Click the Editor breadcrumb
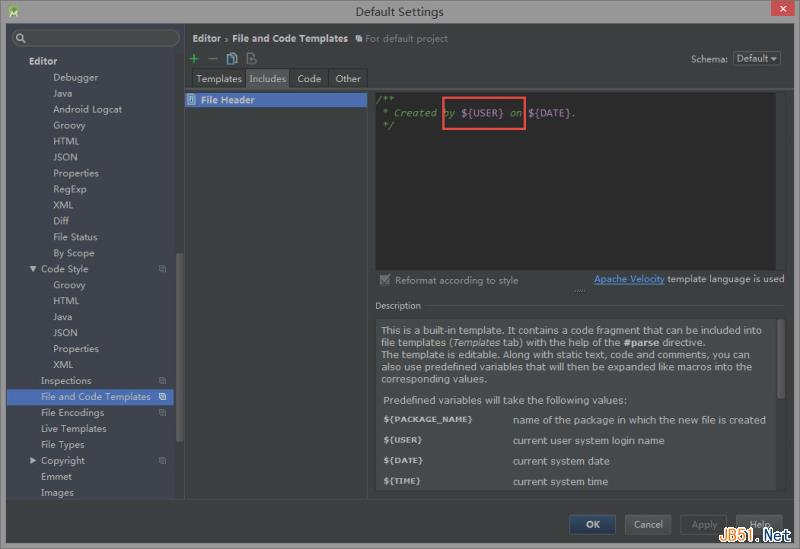 [x=207, y=38]
